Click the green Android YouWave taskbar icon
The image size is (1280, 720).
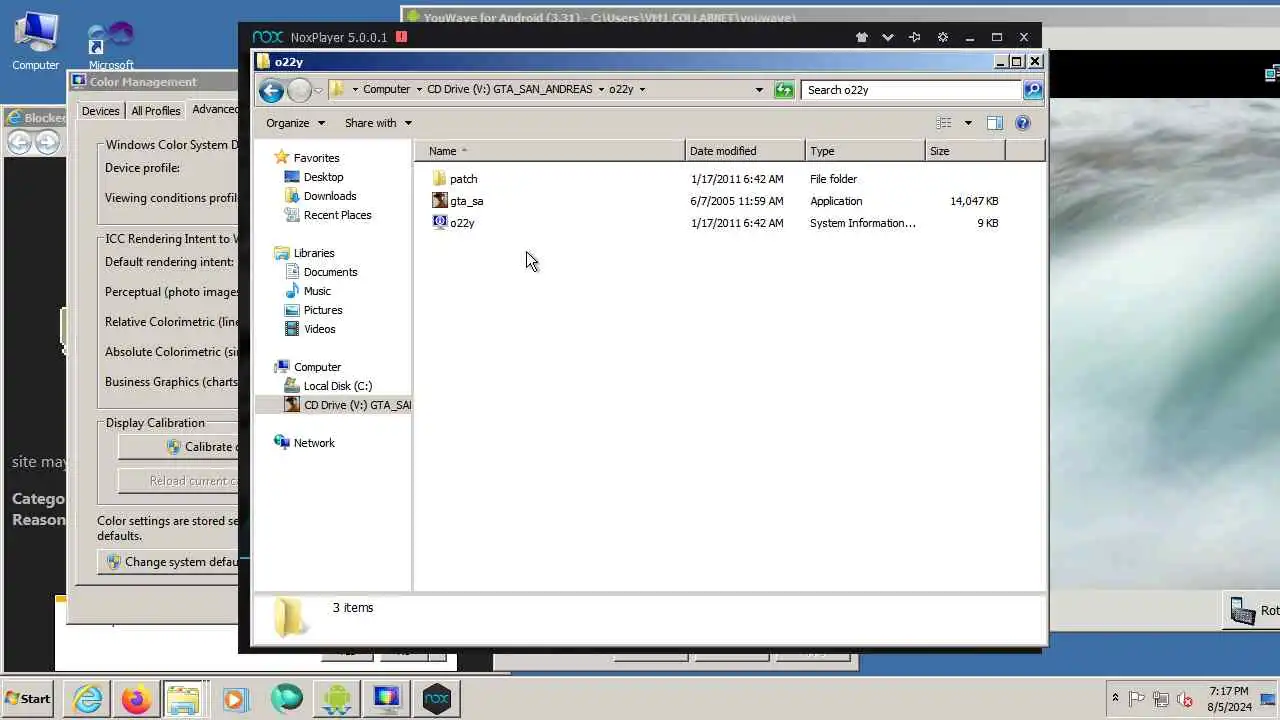(336, 699)
